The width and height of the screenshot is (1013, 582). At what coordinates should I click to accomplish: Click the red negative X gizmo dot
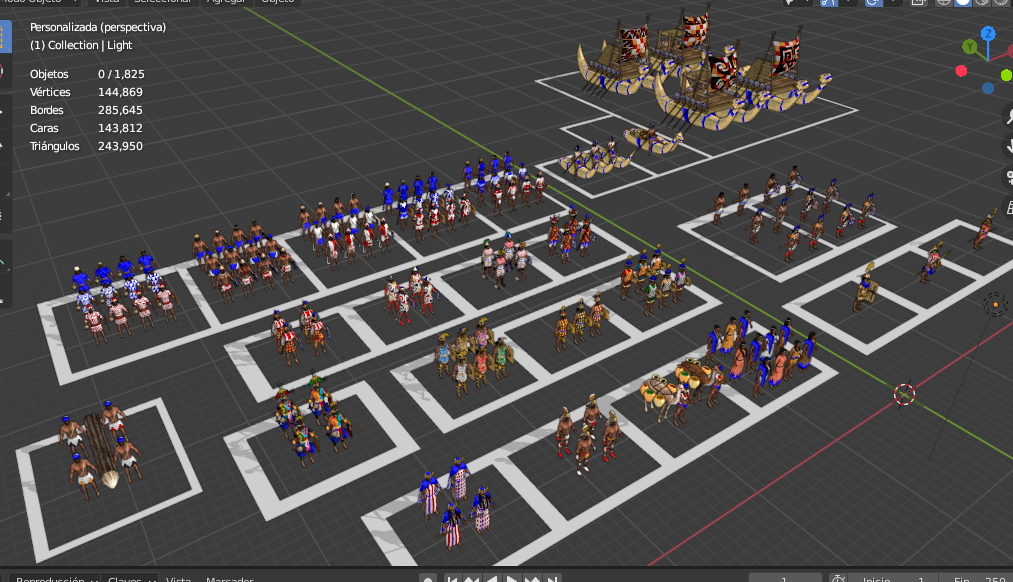click(x=961, y=70)
